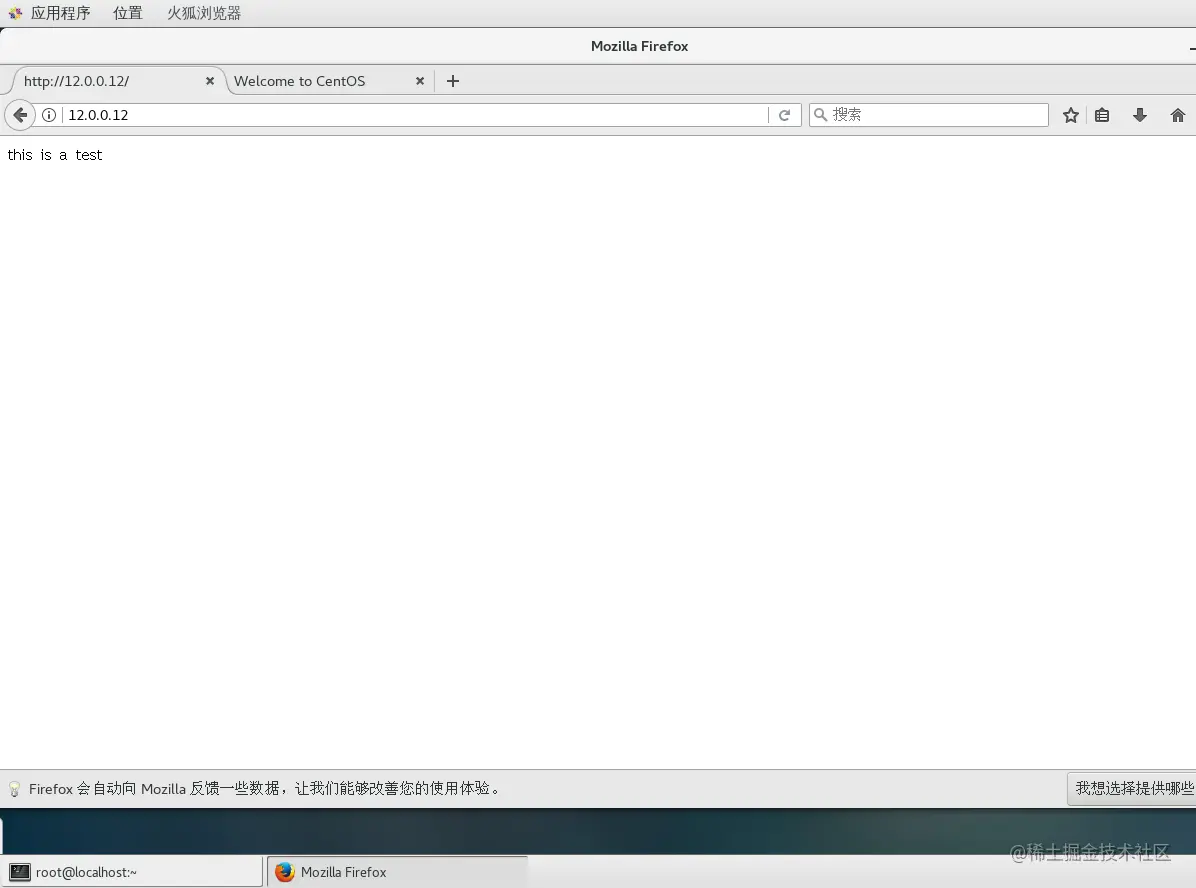
Task: Click the 'this is a test' page text
Action: 55,155
